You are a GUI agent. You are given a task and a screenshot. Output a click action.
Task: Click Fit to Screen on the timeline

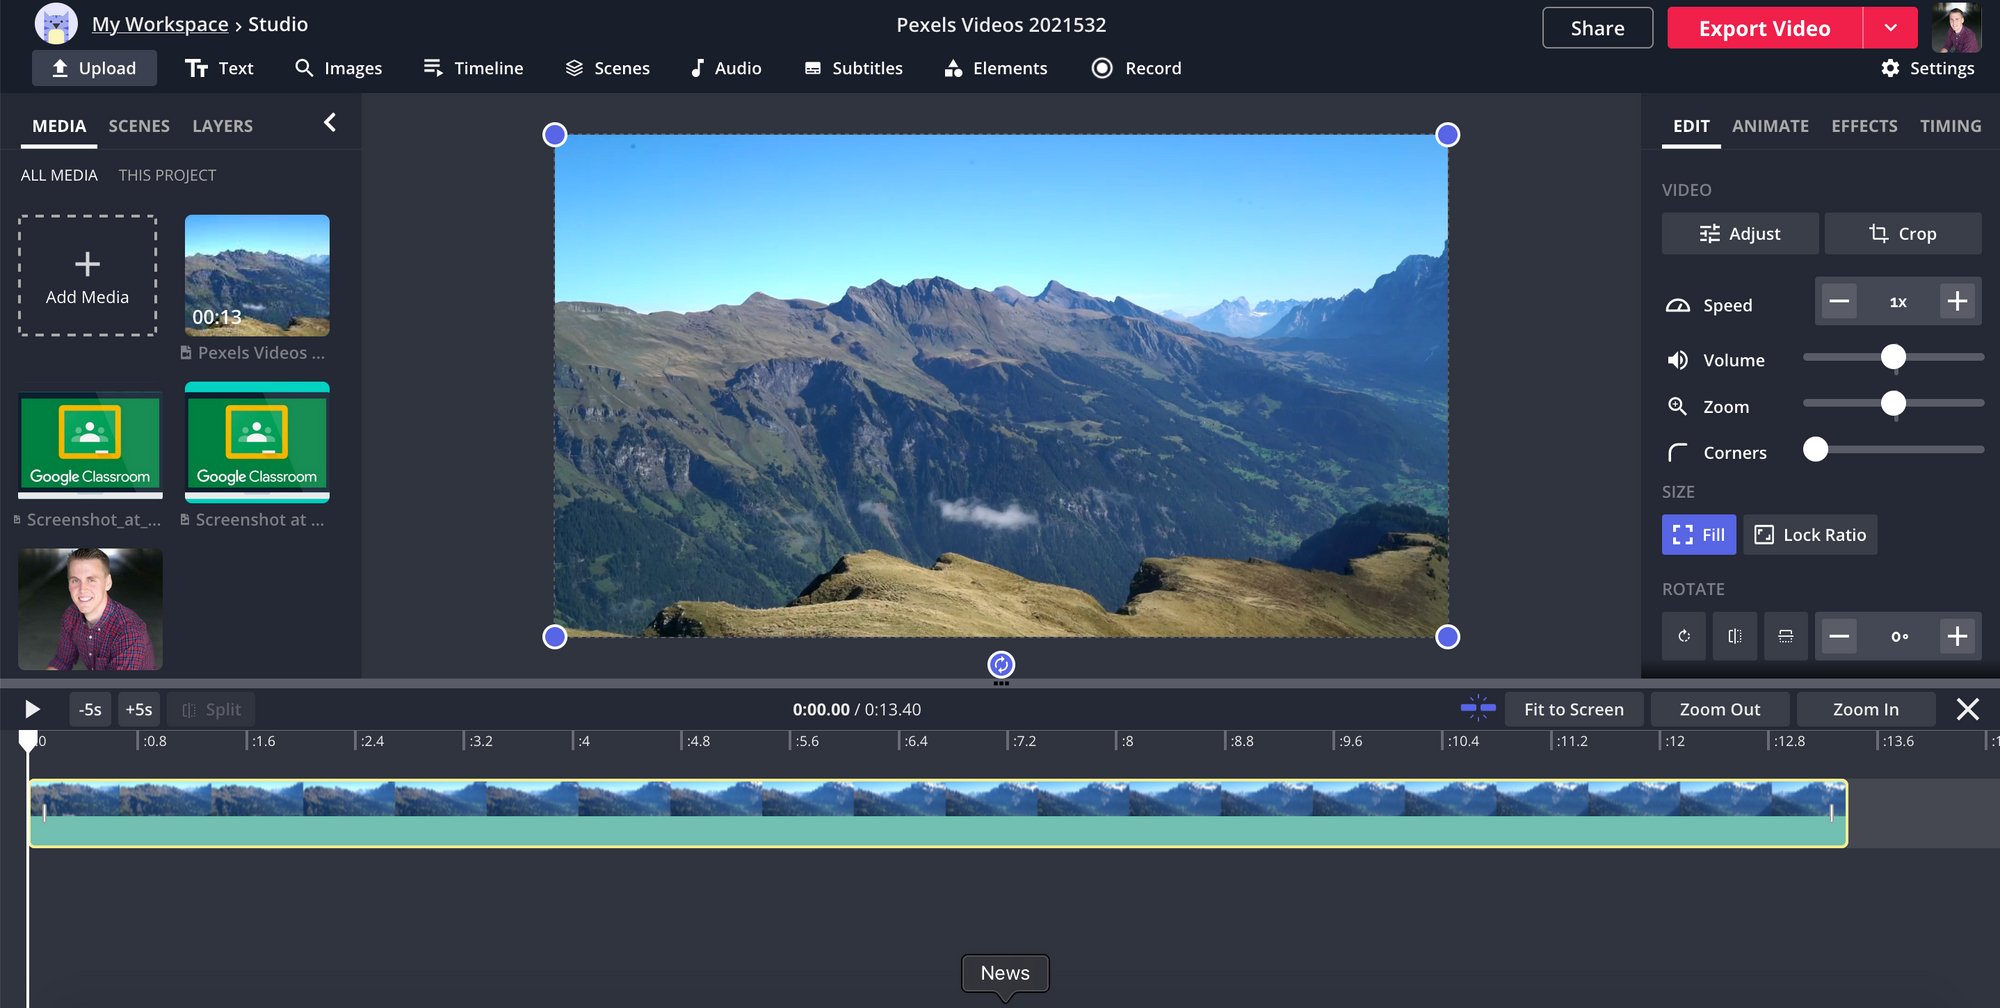(x=1573, y=709)
